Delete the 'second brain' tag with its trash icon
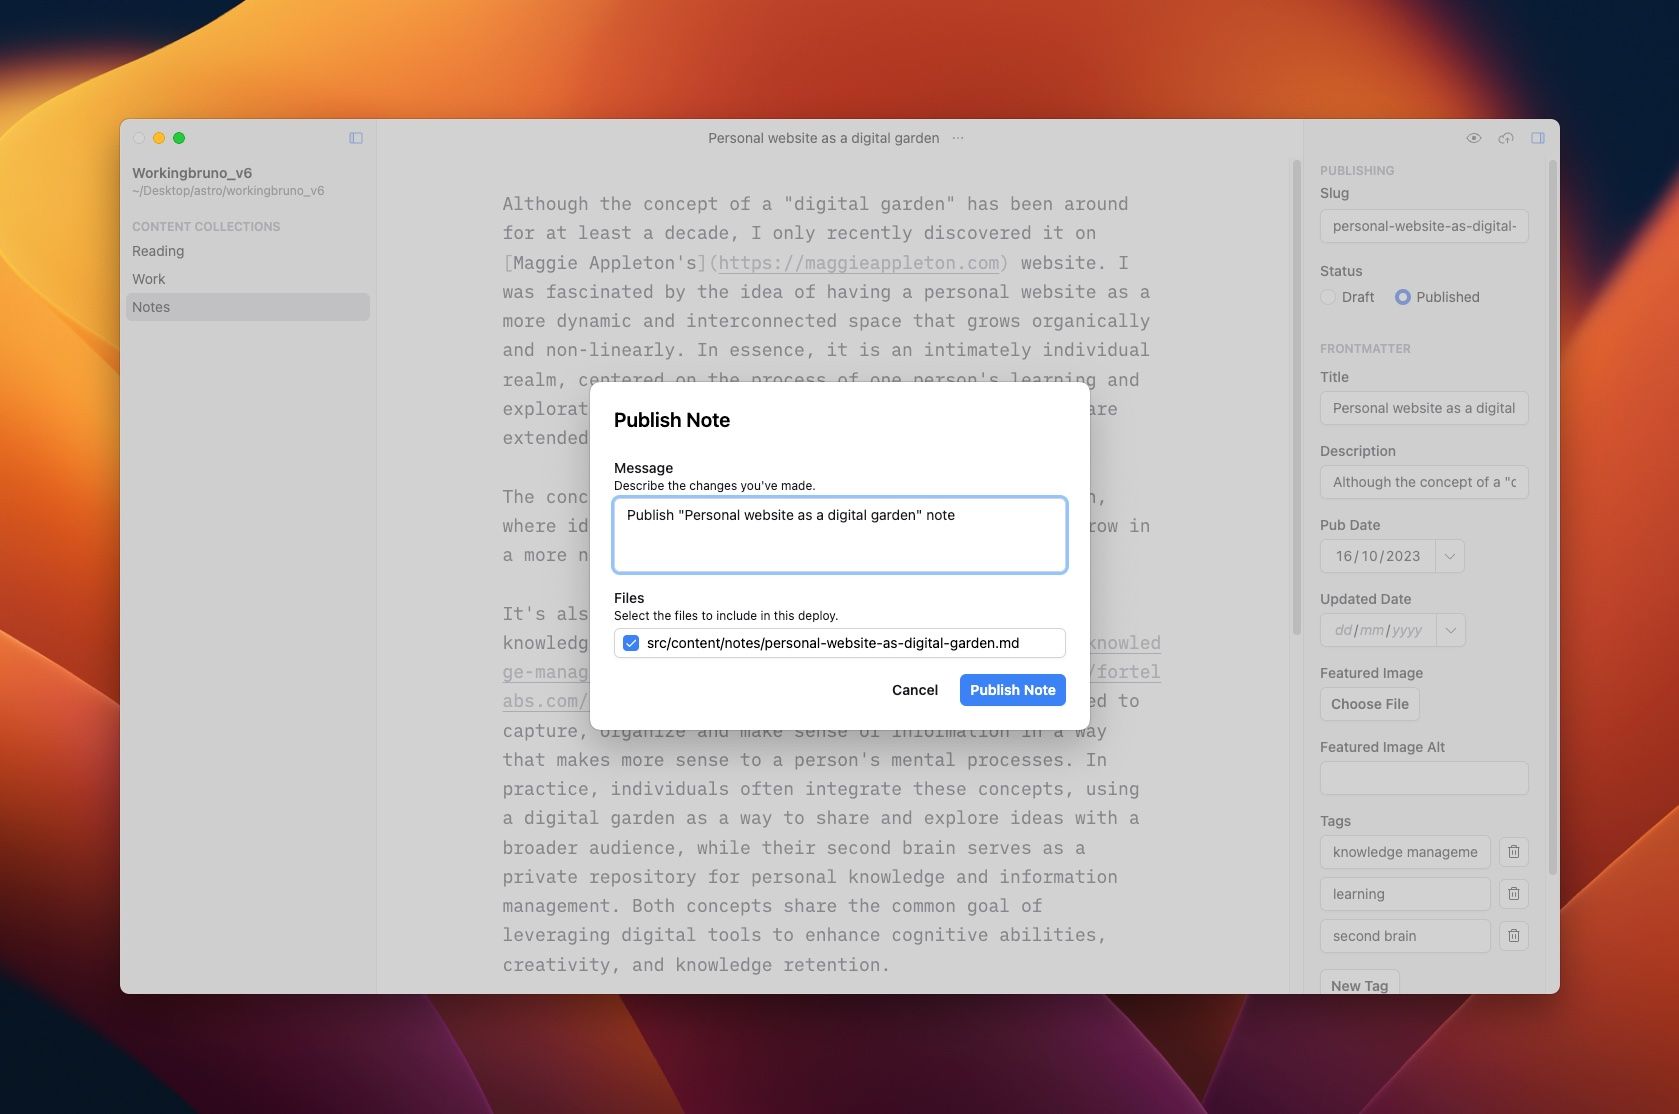Screen dimensions: 1679x1114 click(1514, 936)
